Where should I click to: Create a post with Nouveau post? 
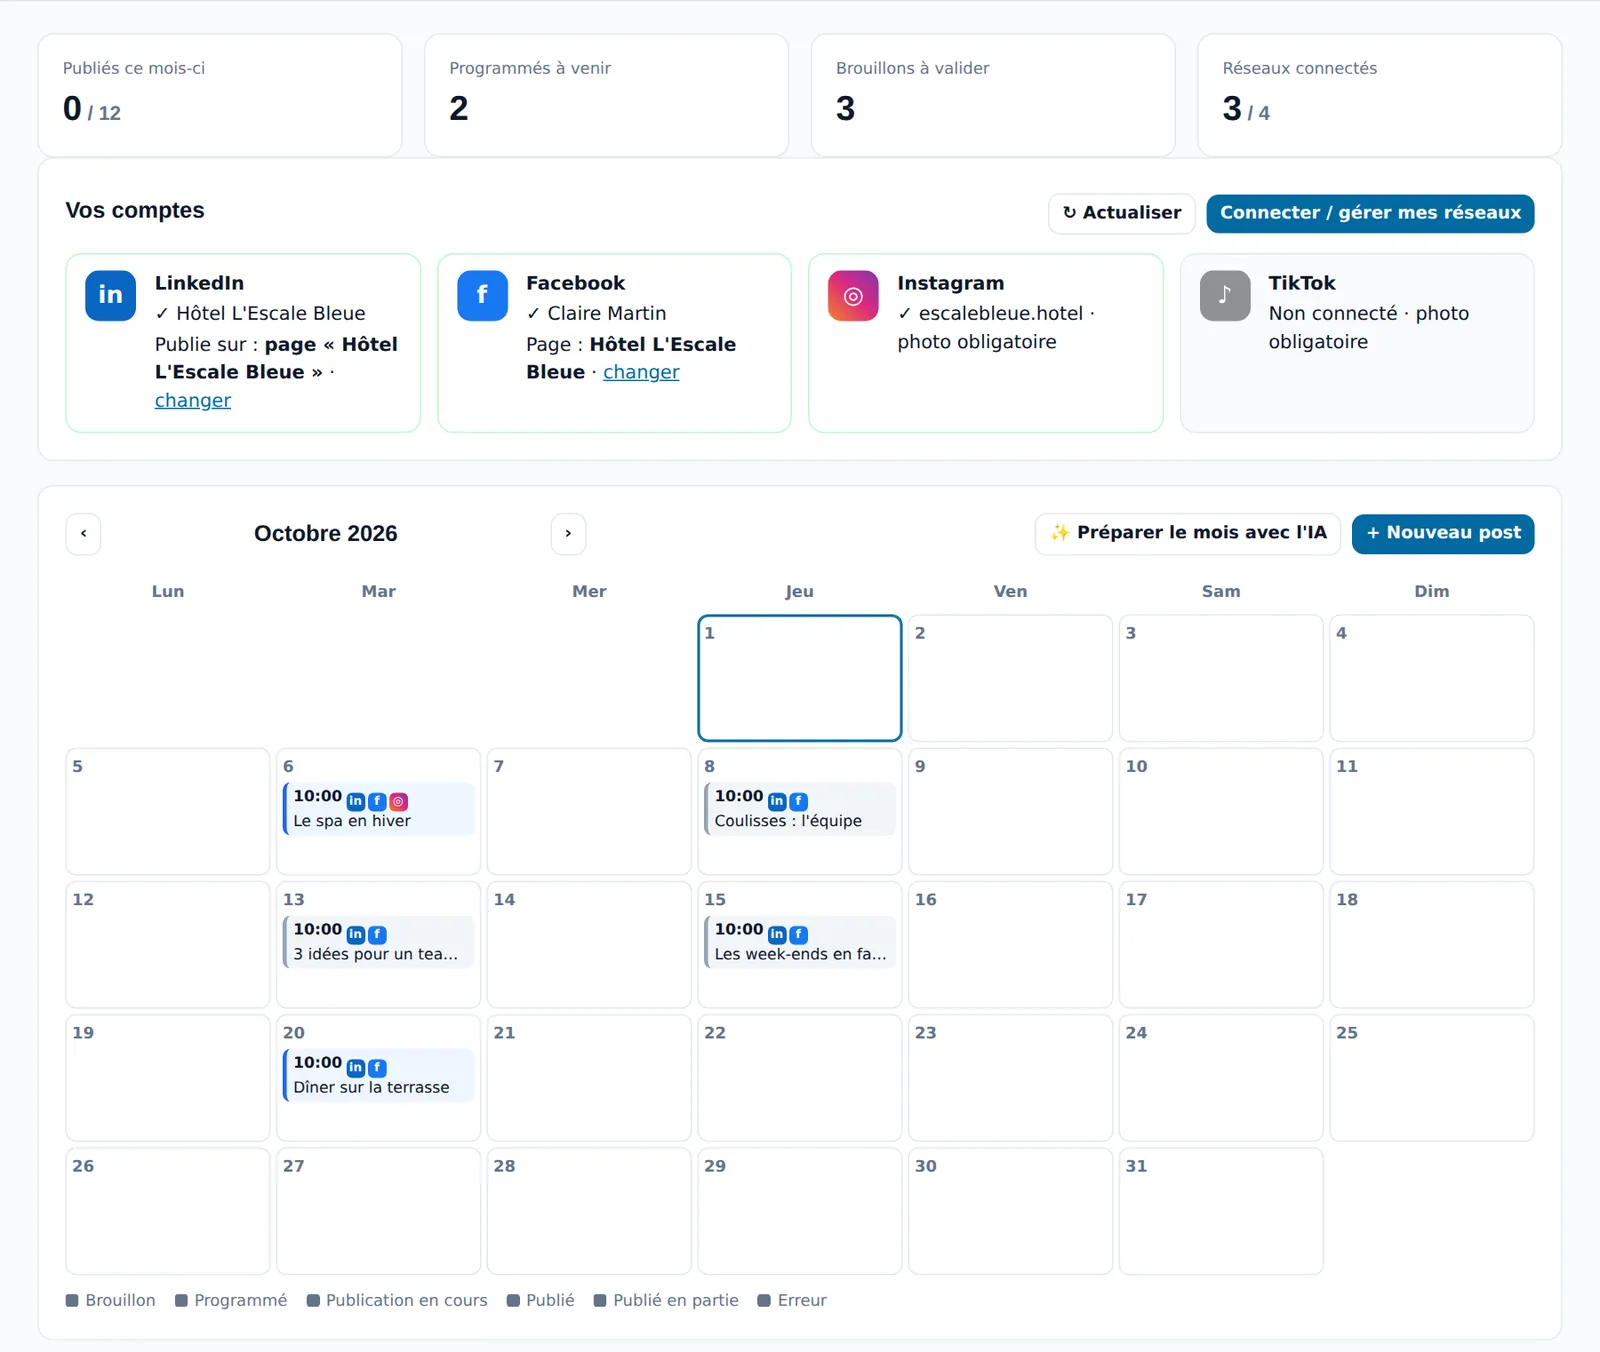coord(1443,533)
